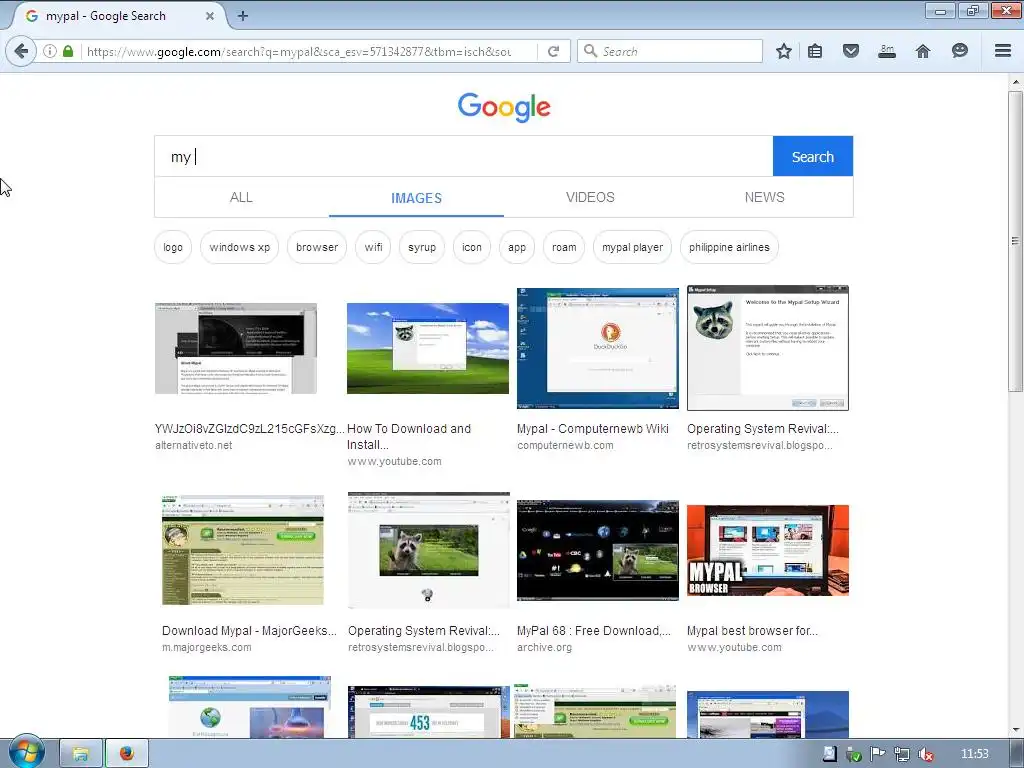Show bookmarks list icon in toolbar

click(x=815, y=51)
